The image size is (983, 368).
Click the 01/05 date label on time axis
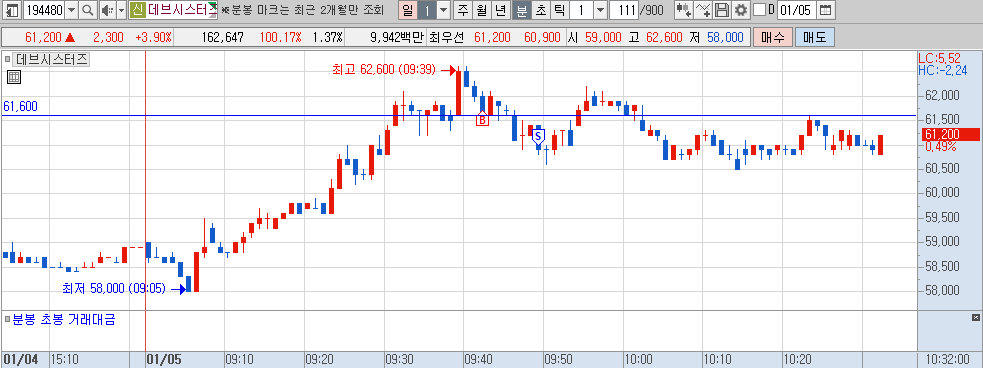(x=164, y=360)
